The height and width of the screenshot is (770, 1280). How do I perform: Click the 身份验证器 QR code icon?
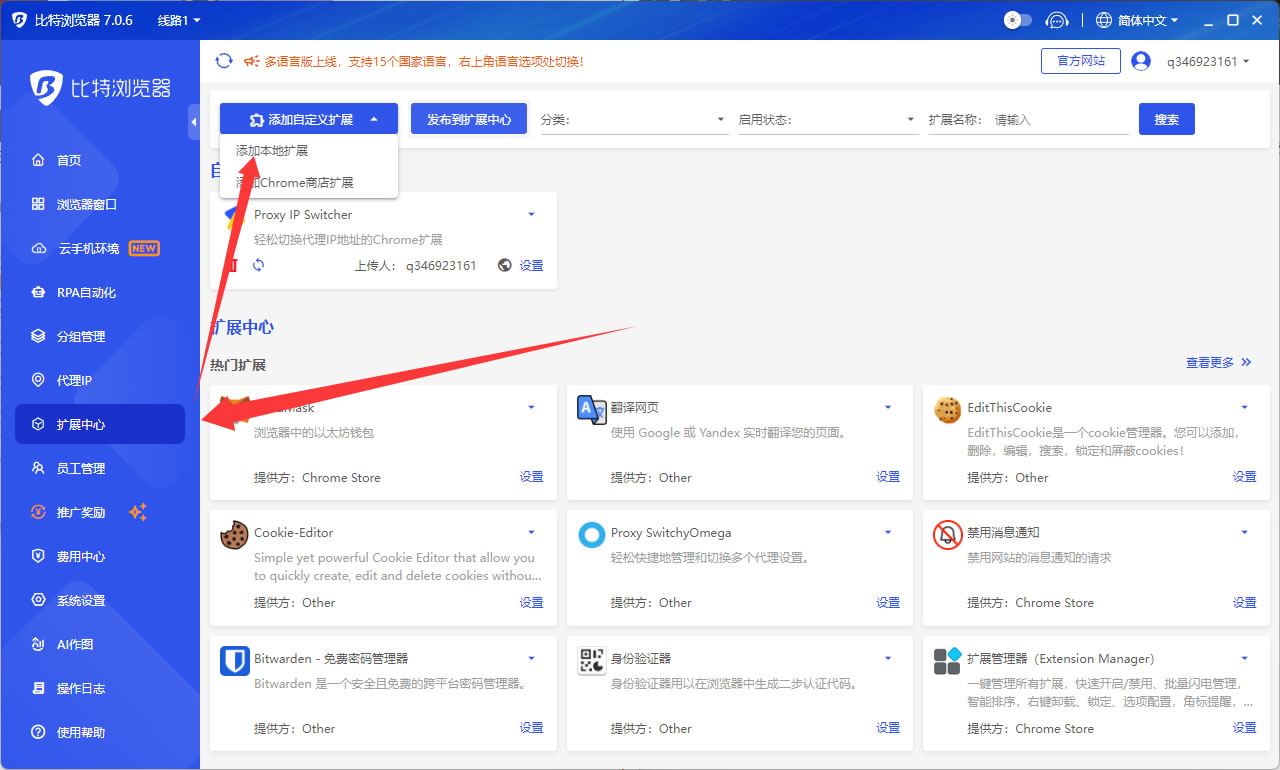[x=591, y=660]
